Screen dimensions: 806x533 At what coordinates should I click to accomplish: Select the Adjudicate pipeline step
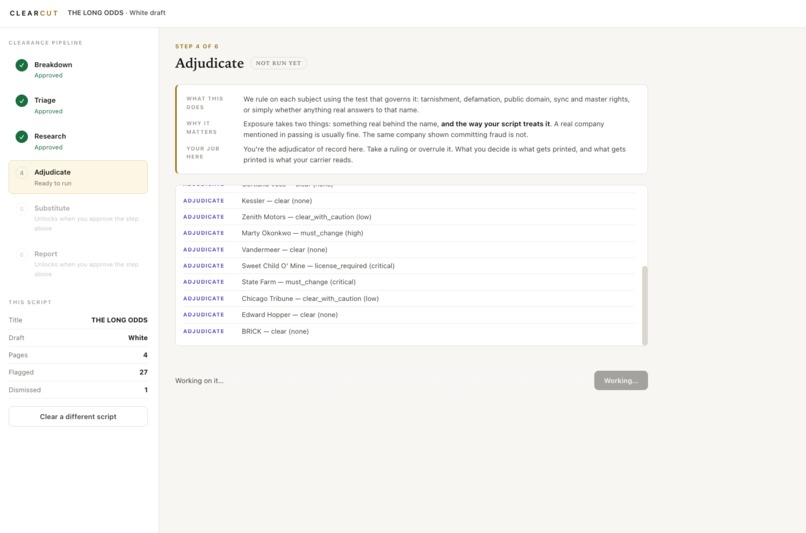tap(78, 177)
